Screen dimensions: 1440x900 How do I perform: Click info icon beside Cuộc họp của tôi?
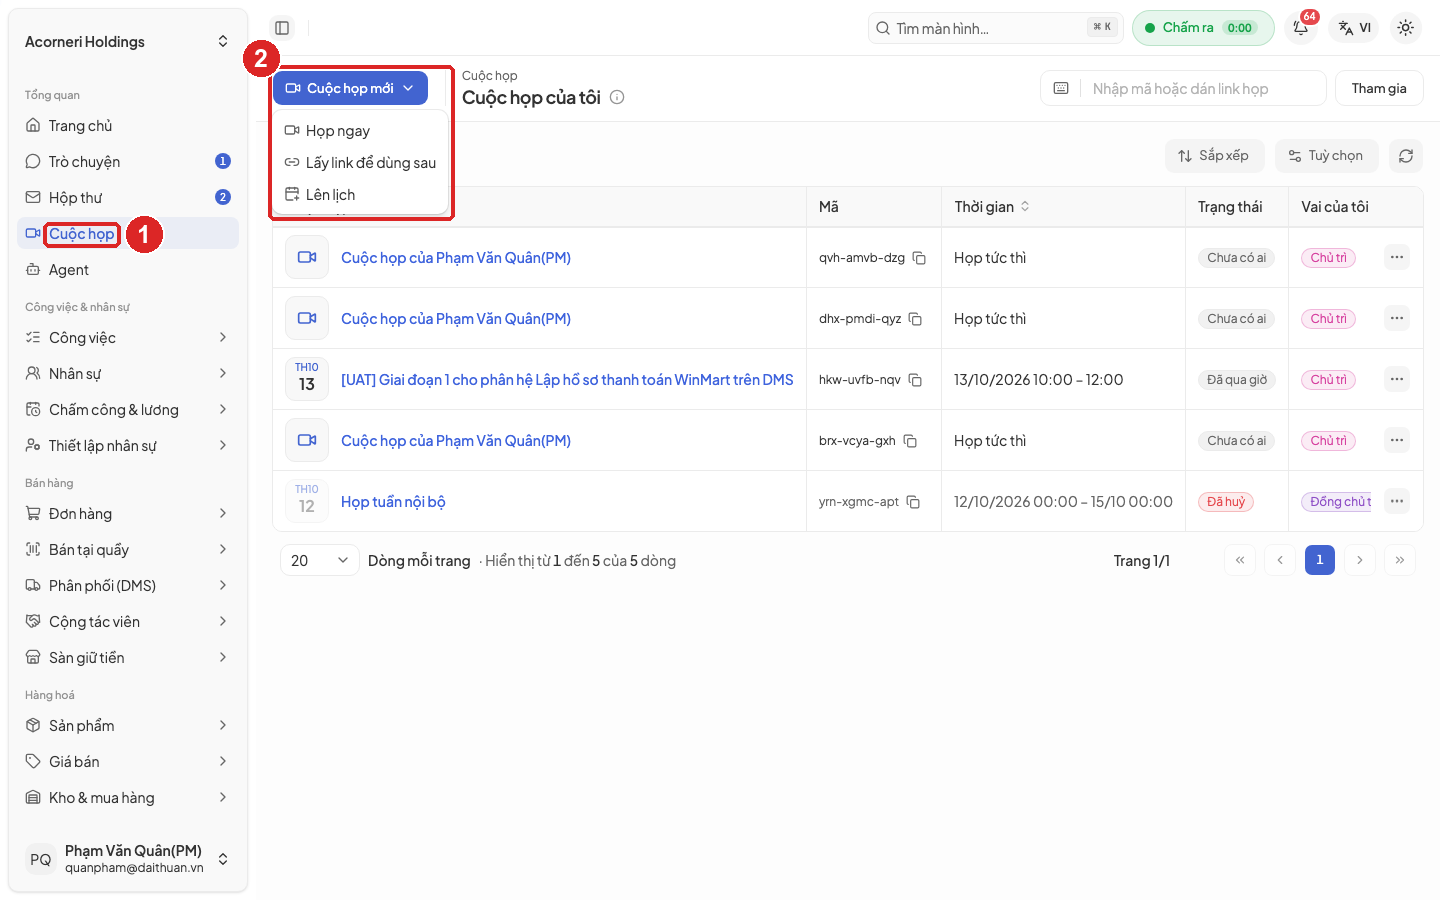[x=617, y=97]
